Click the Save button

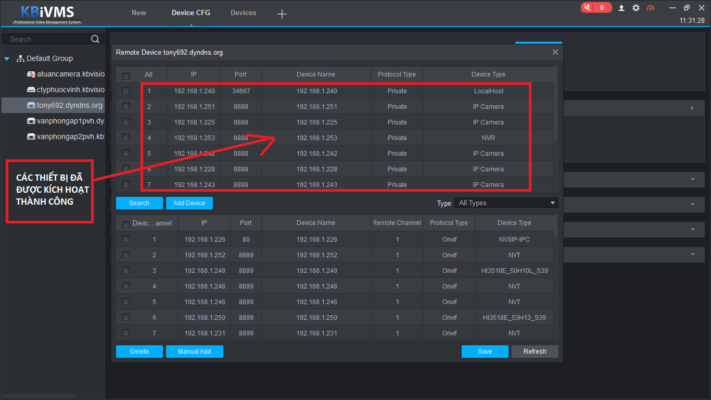click(485, 351)
